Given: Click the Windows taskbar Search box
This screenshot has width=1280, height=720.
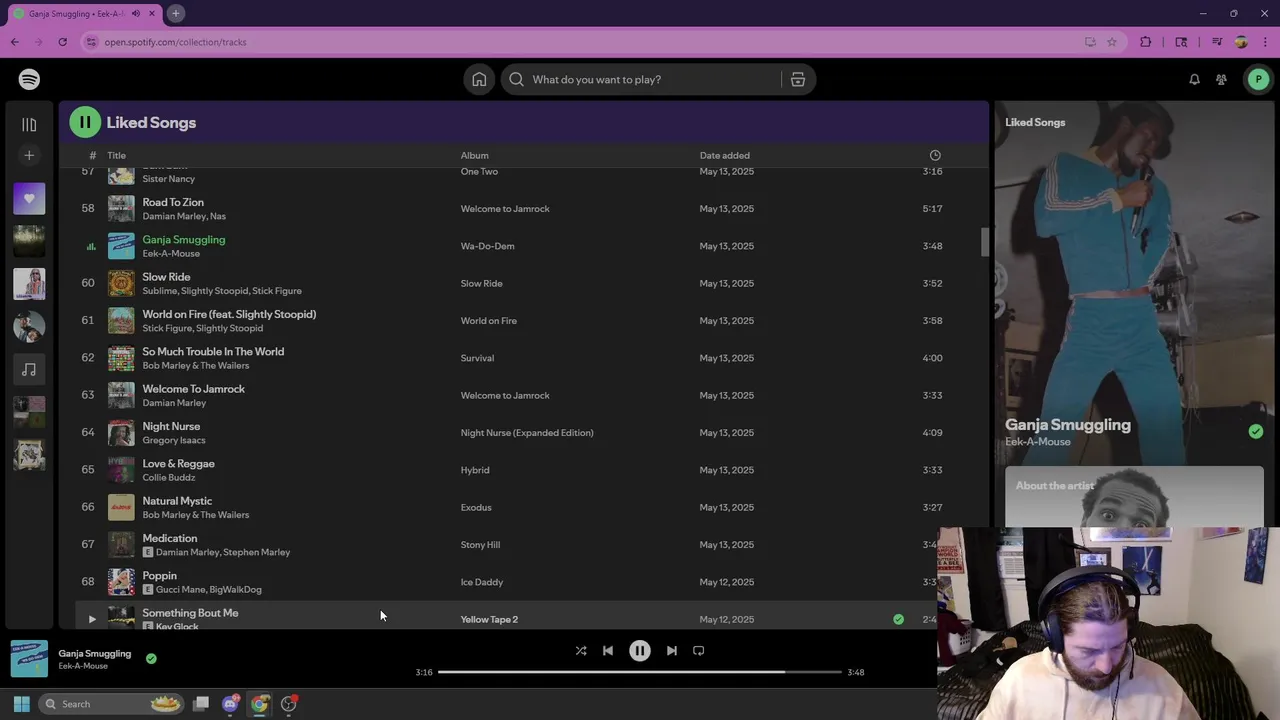Looking at the screenshot, I should [x=112, y=704].
